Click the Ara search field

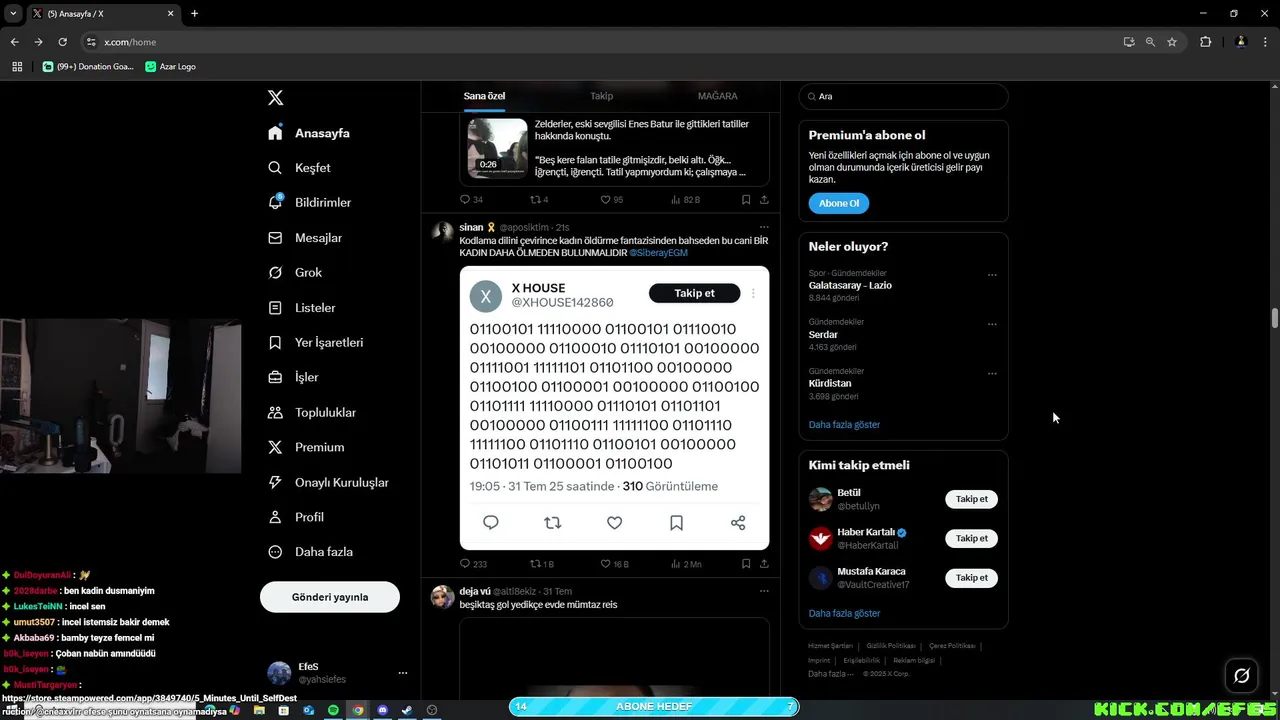click(x=903, y=96)
